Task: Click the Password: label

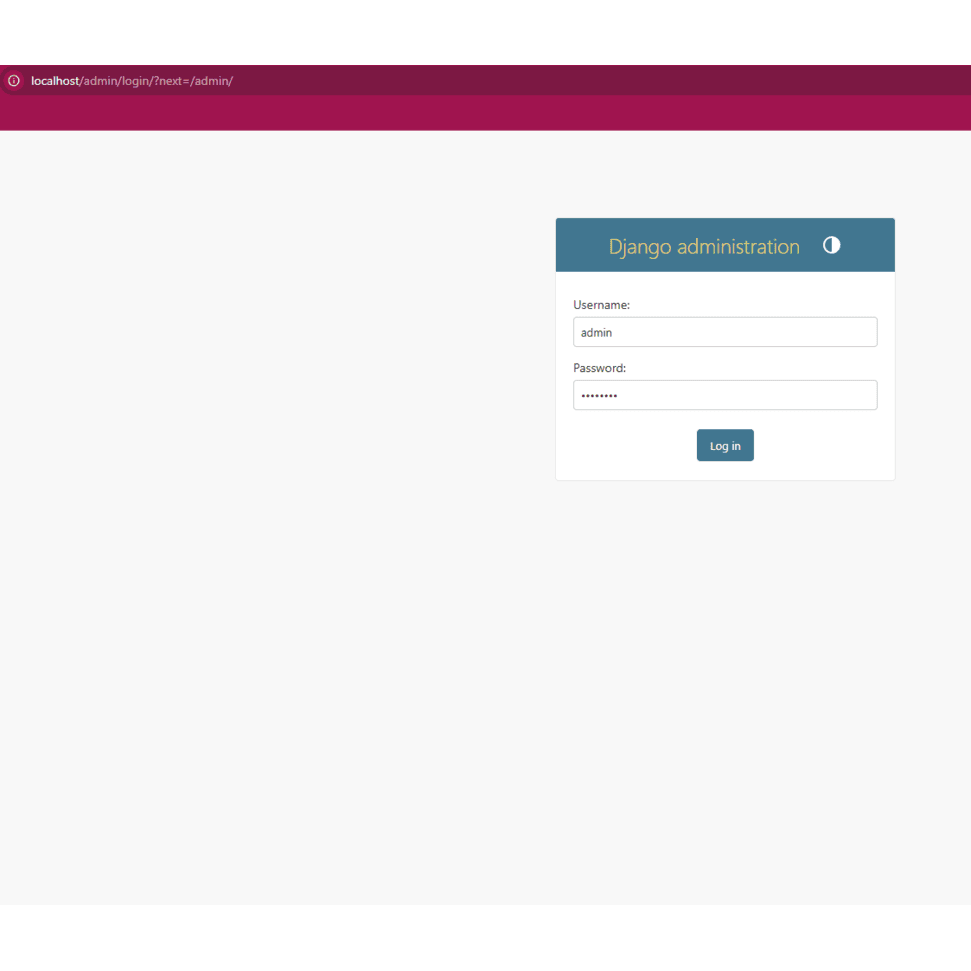Action: coord(599,368)
